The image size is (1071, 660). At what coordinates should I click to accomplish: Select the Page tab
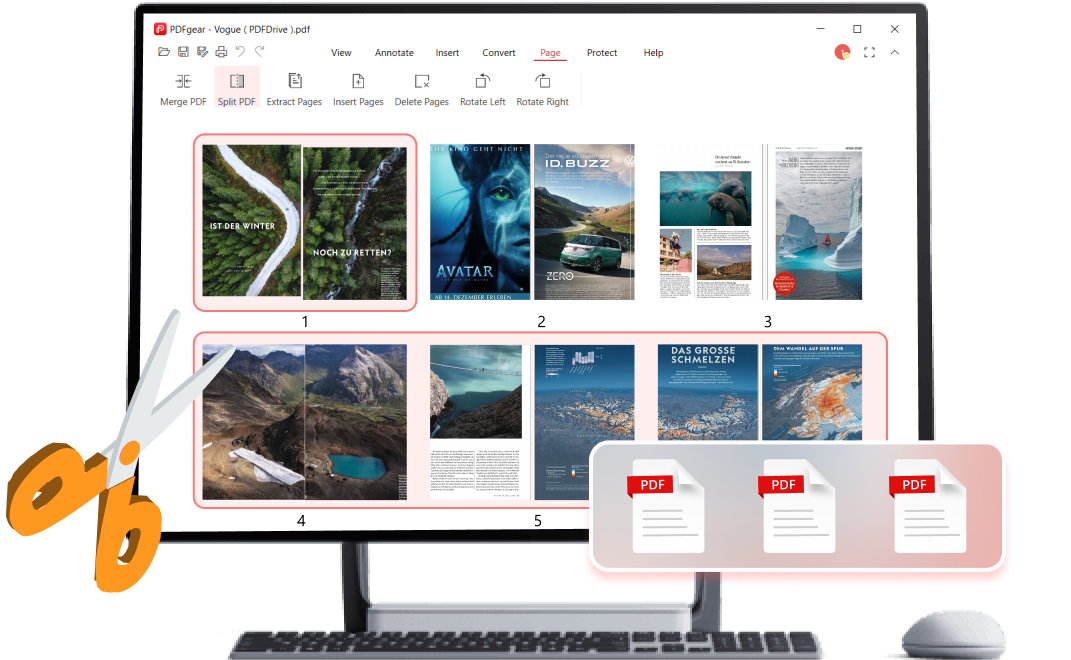(x=551, y=53)
